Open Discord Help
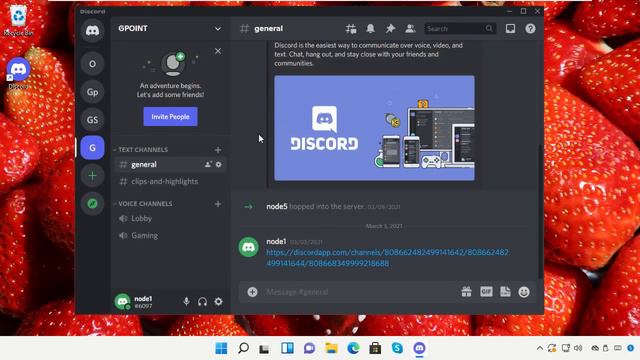 [x=530, y=29]
